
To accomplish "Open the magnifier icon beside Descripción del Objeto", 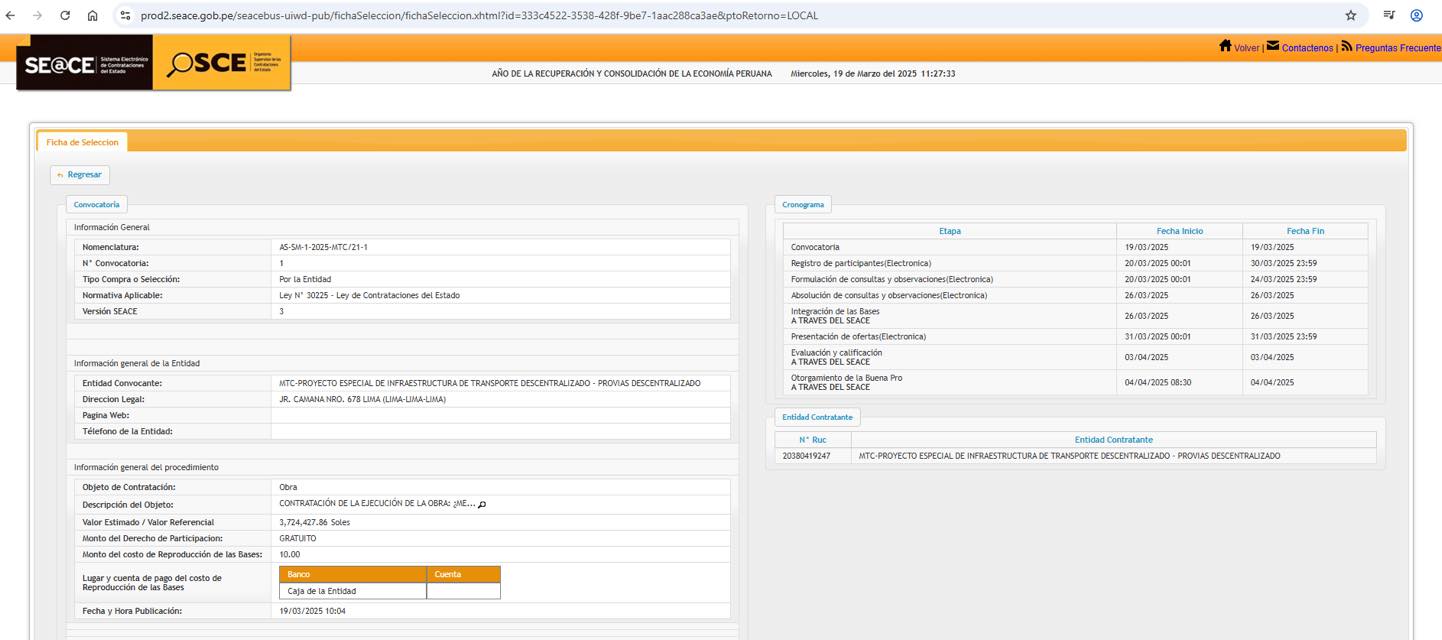I will pyautogui.click(x=482, y=504).
